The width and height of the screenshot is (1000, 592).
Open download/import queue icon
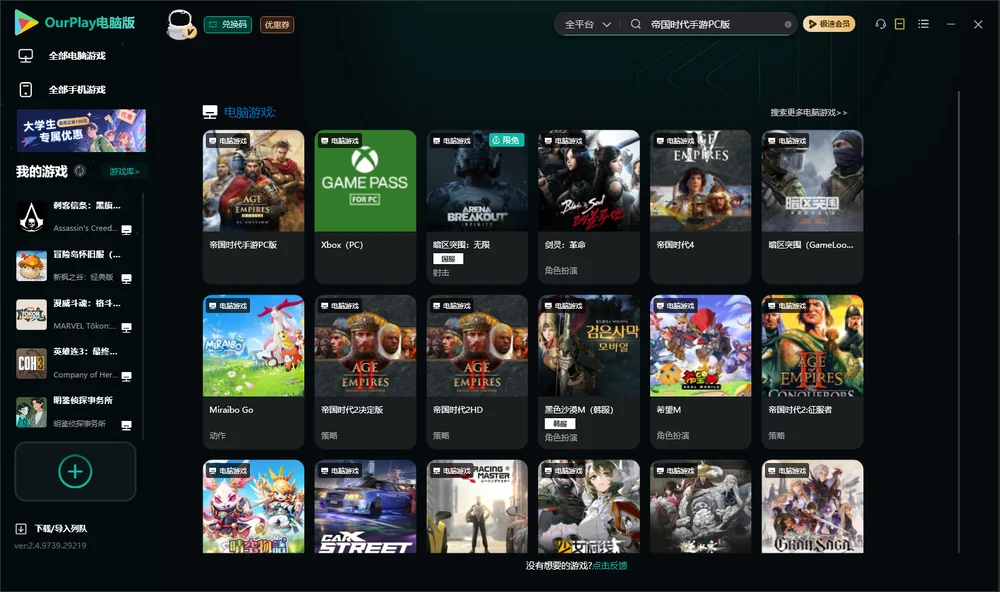[x=21, y=528]
